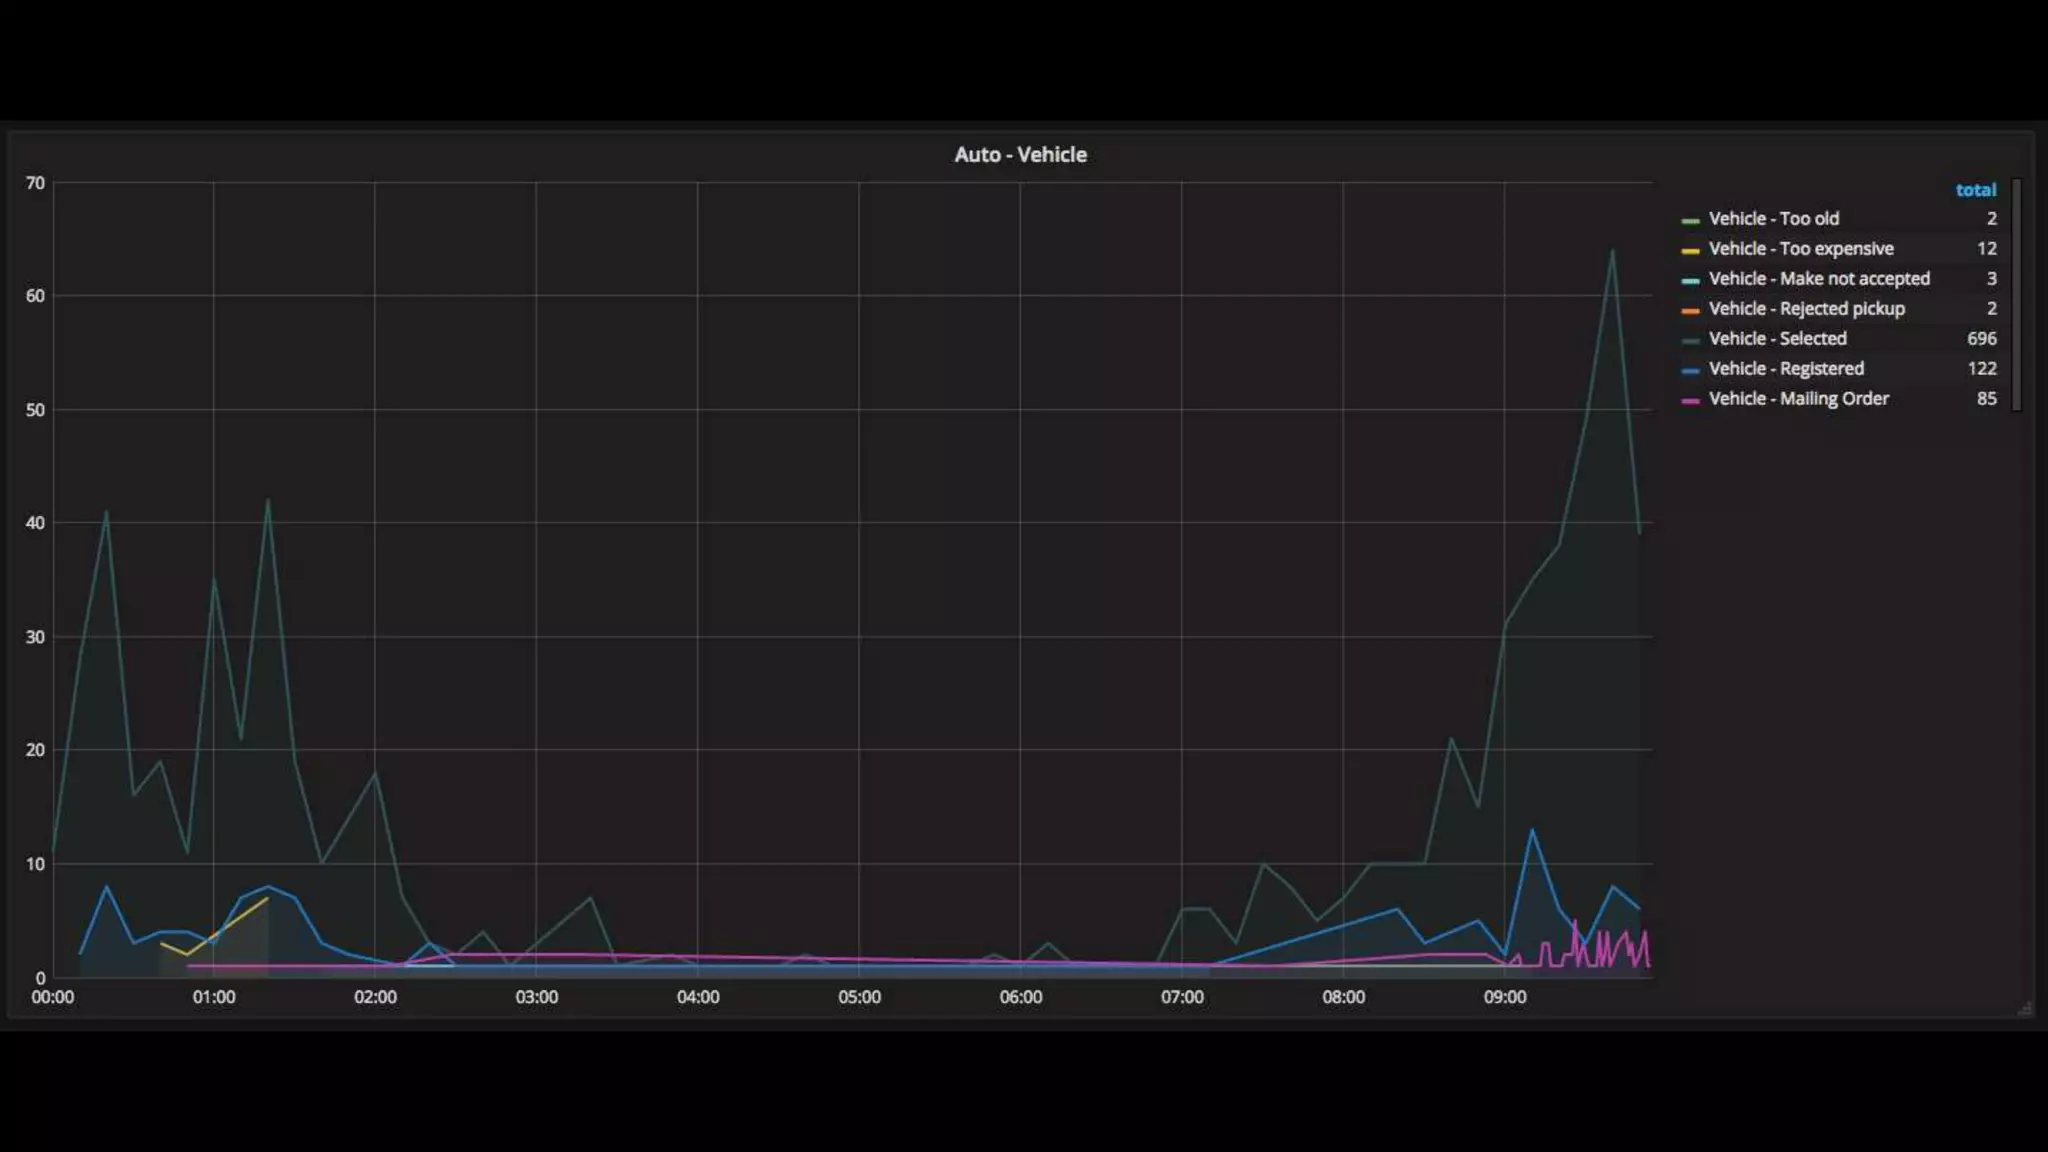
Task: Toggle the Vehicle - Too expensive series label
Action: click(x=1800, y=249)
